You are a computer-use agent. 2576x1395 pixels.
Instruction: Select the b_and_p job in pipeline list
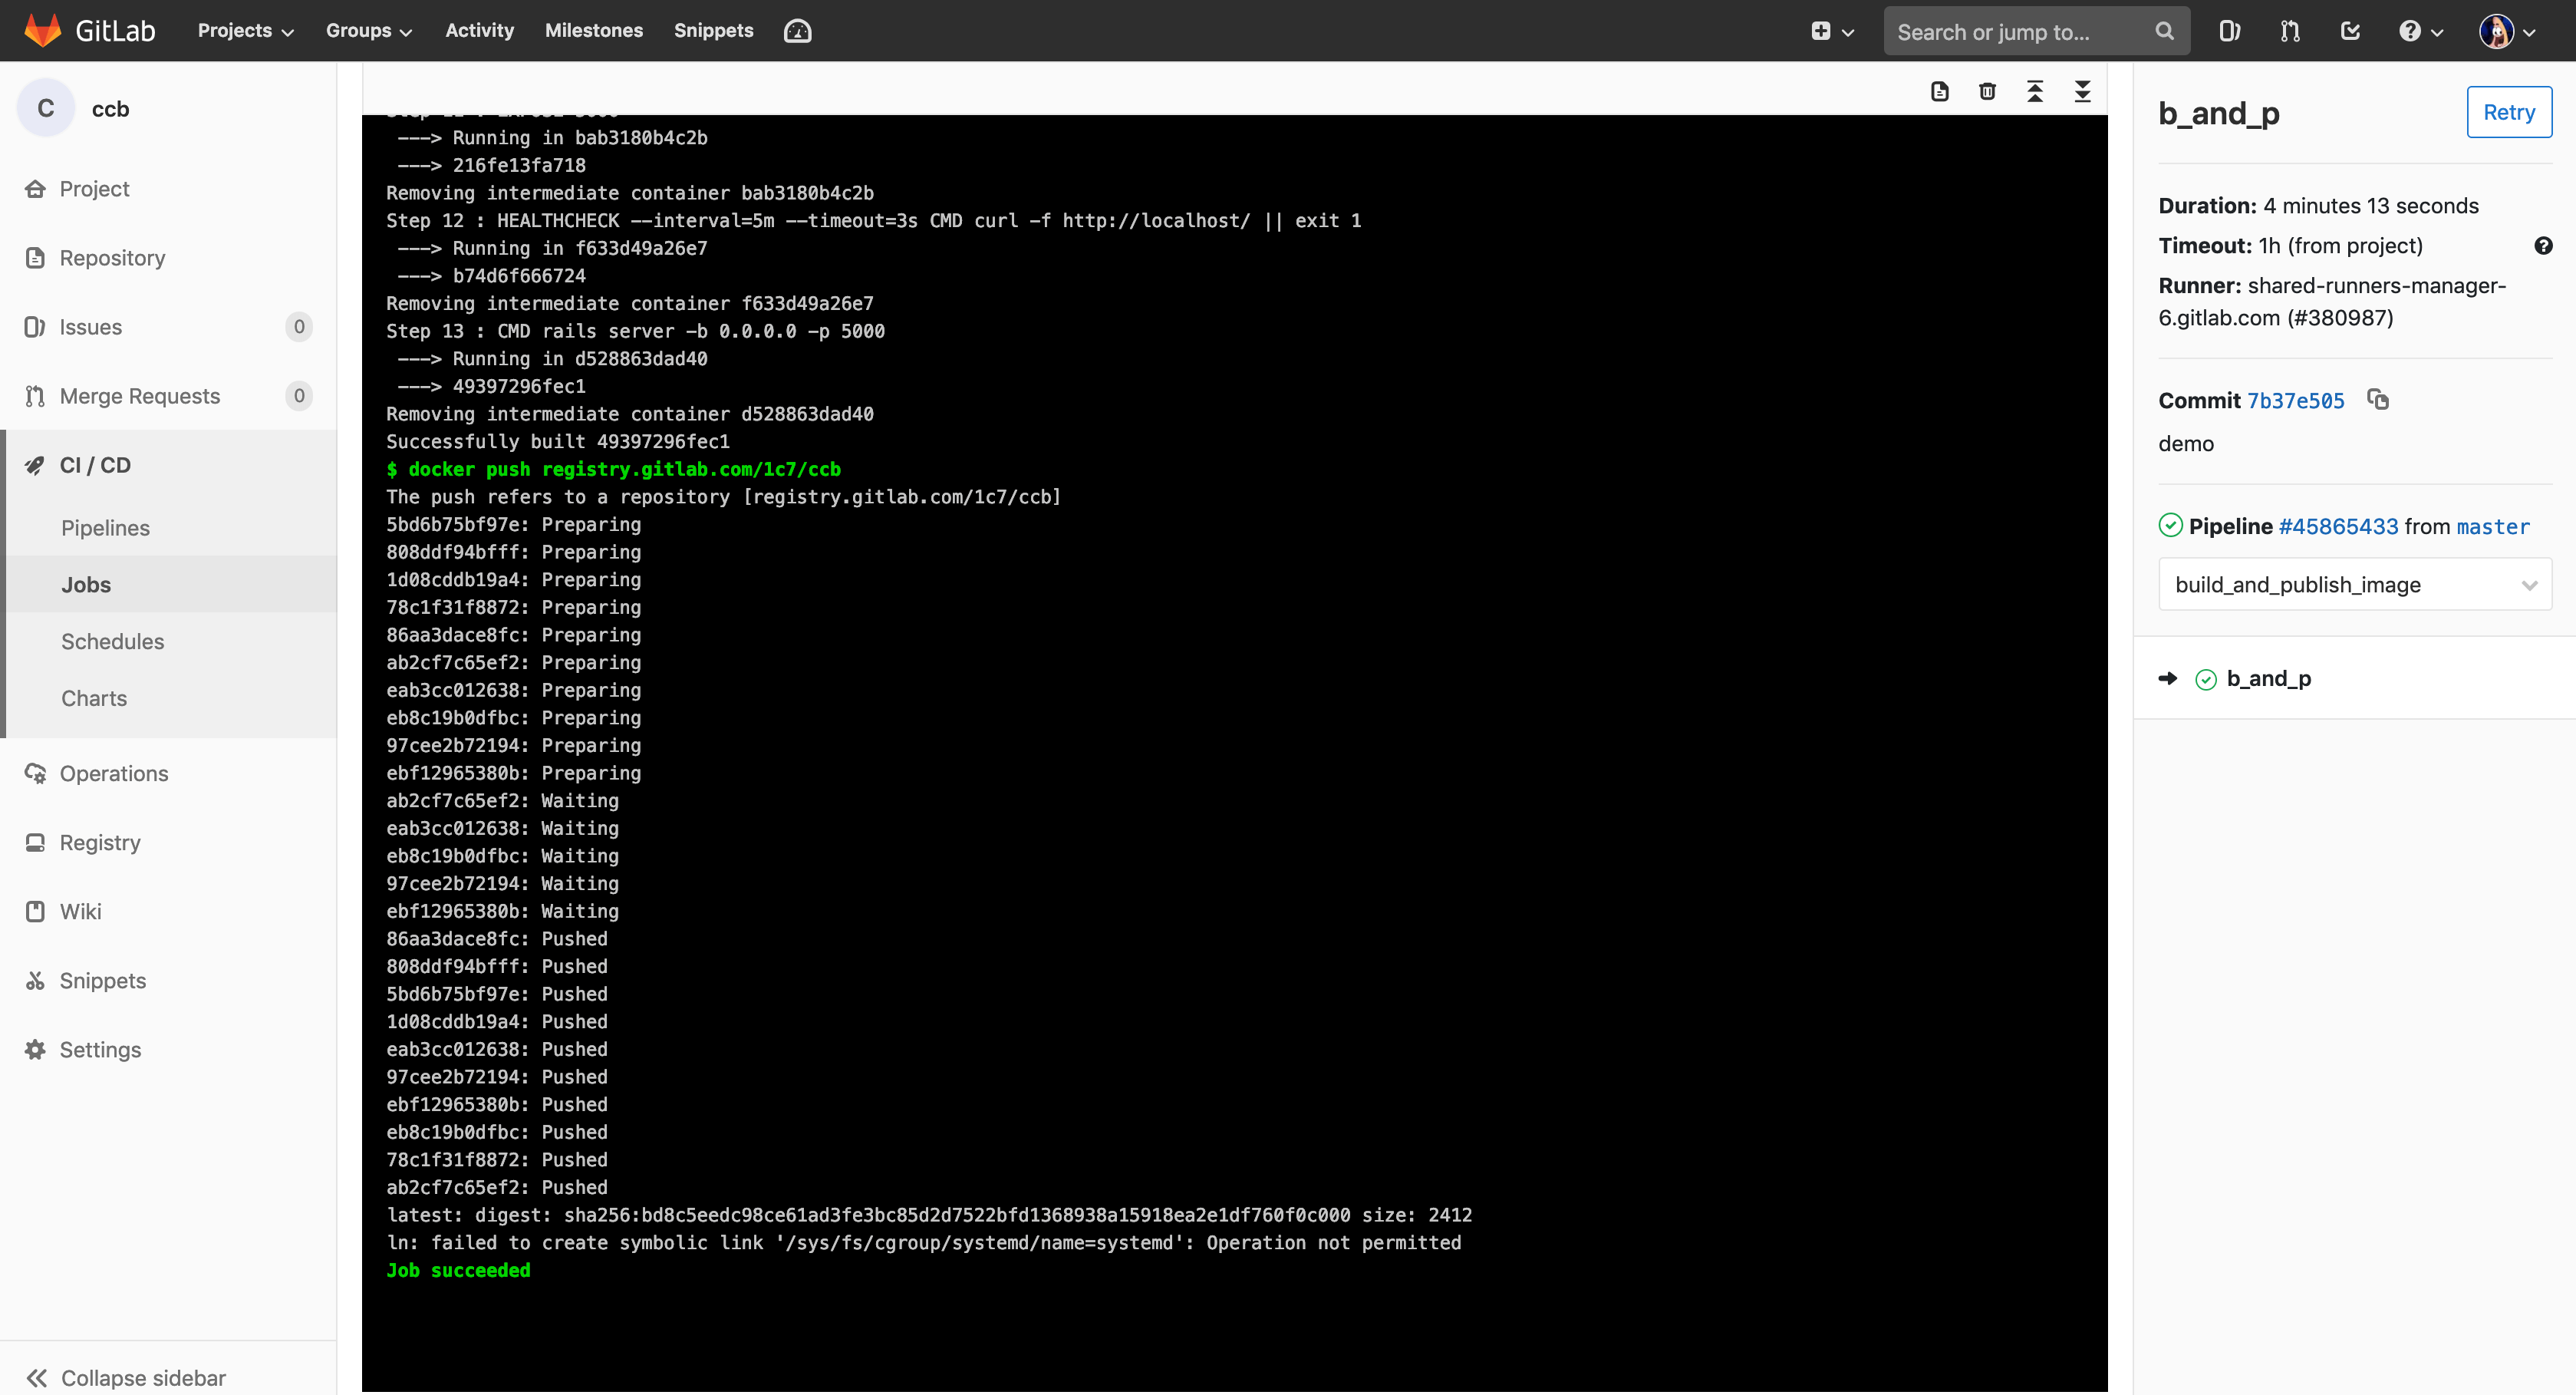coord(2270,678)
